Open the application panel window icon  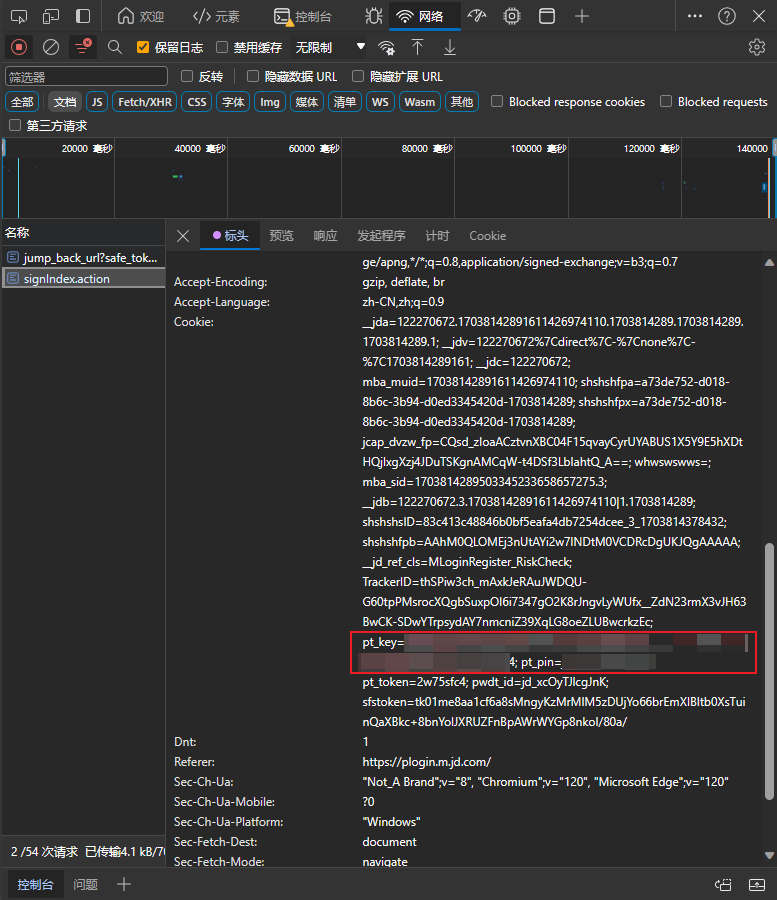(547, 16)
